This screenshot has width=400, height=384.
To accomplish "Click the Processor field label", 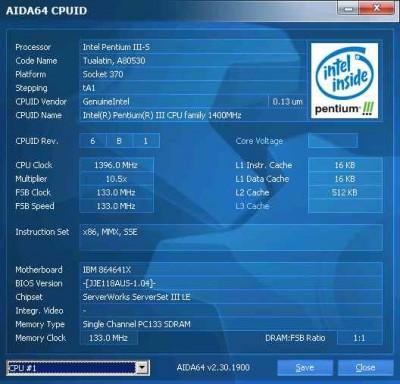I will point(33,47).
